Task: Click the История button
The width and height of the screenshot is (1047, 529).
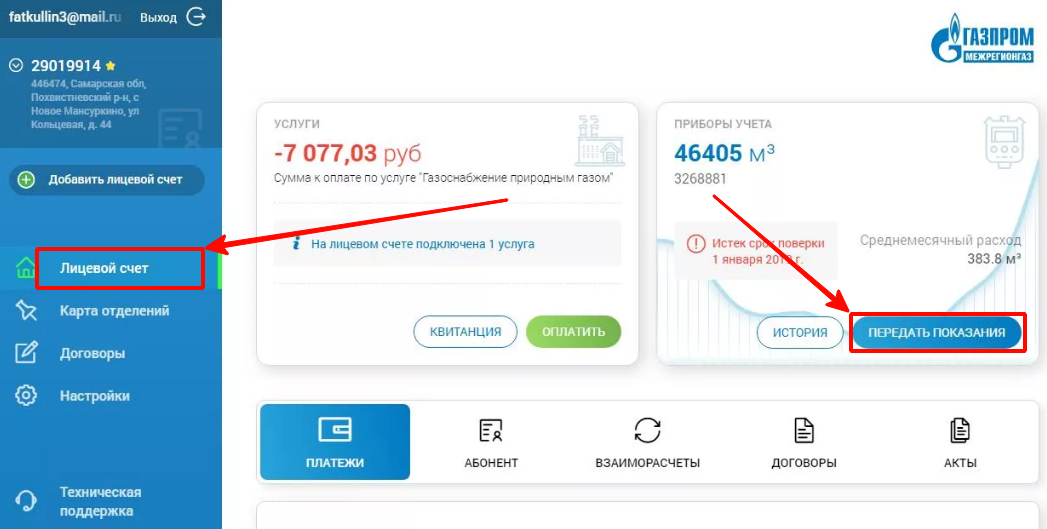Action: point(800,332)
